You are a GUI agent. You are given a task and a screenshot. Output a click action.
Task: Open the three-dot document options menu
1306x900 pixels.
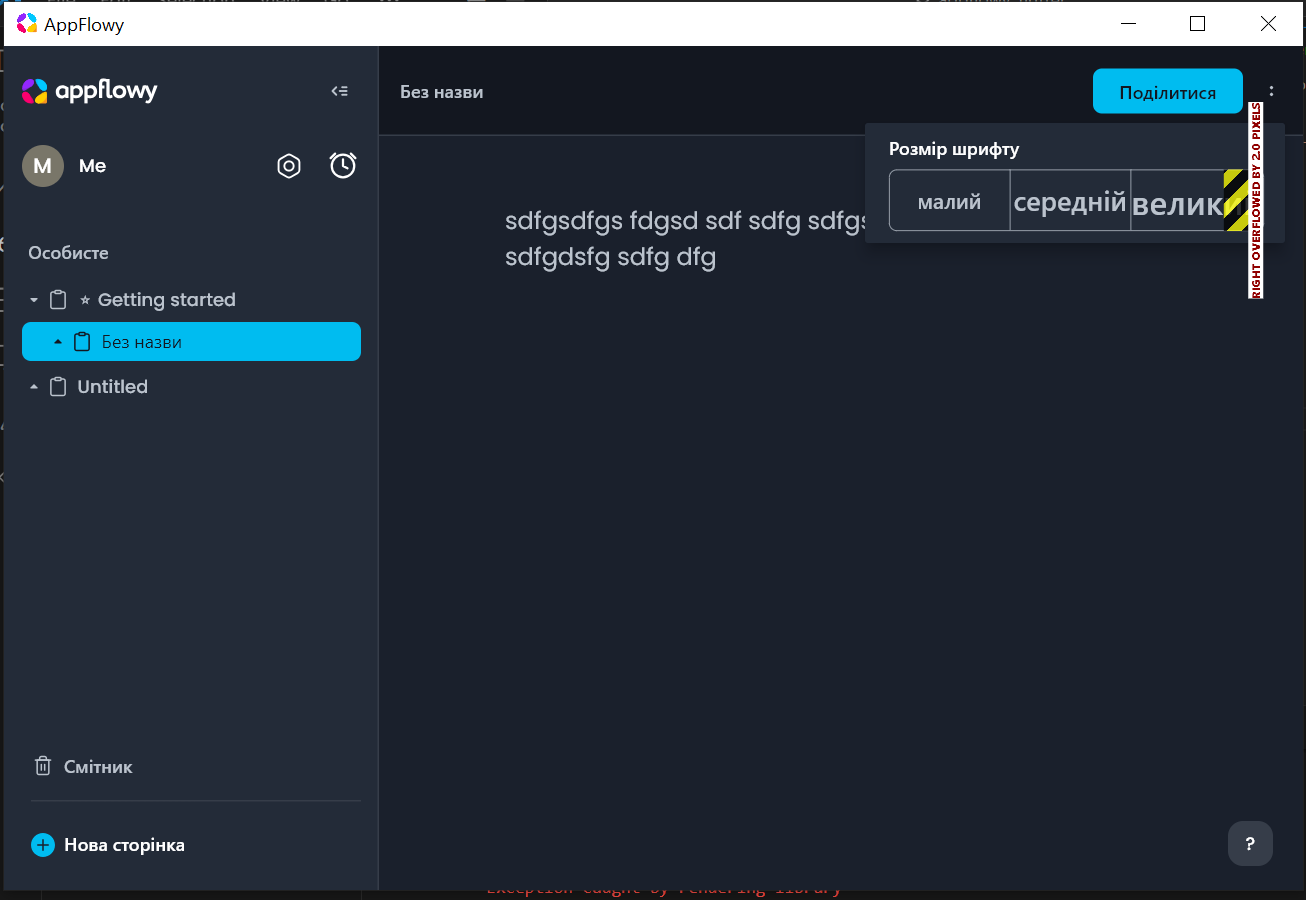click(1271, 90)
